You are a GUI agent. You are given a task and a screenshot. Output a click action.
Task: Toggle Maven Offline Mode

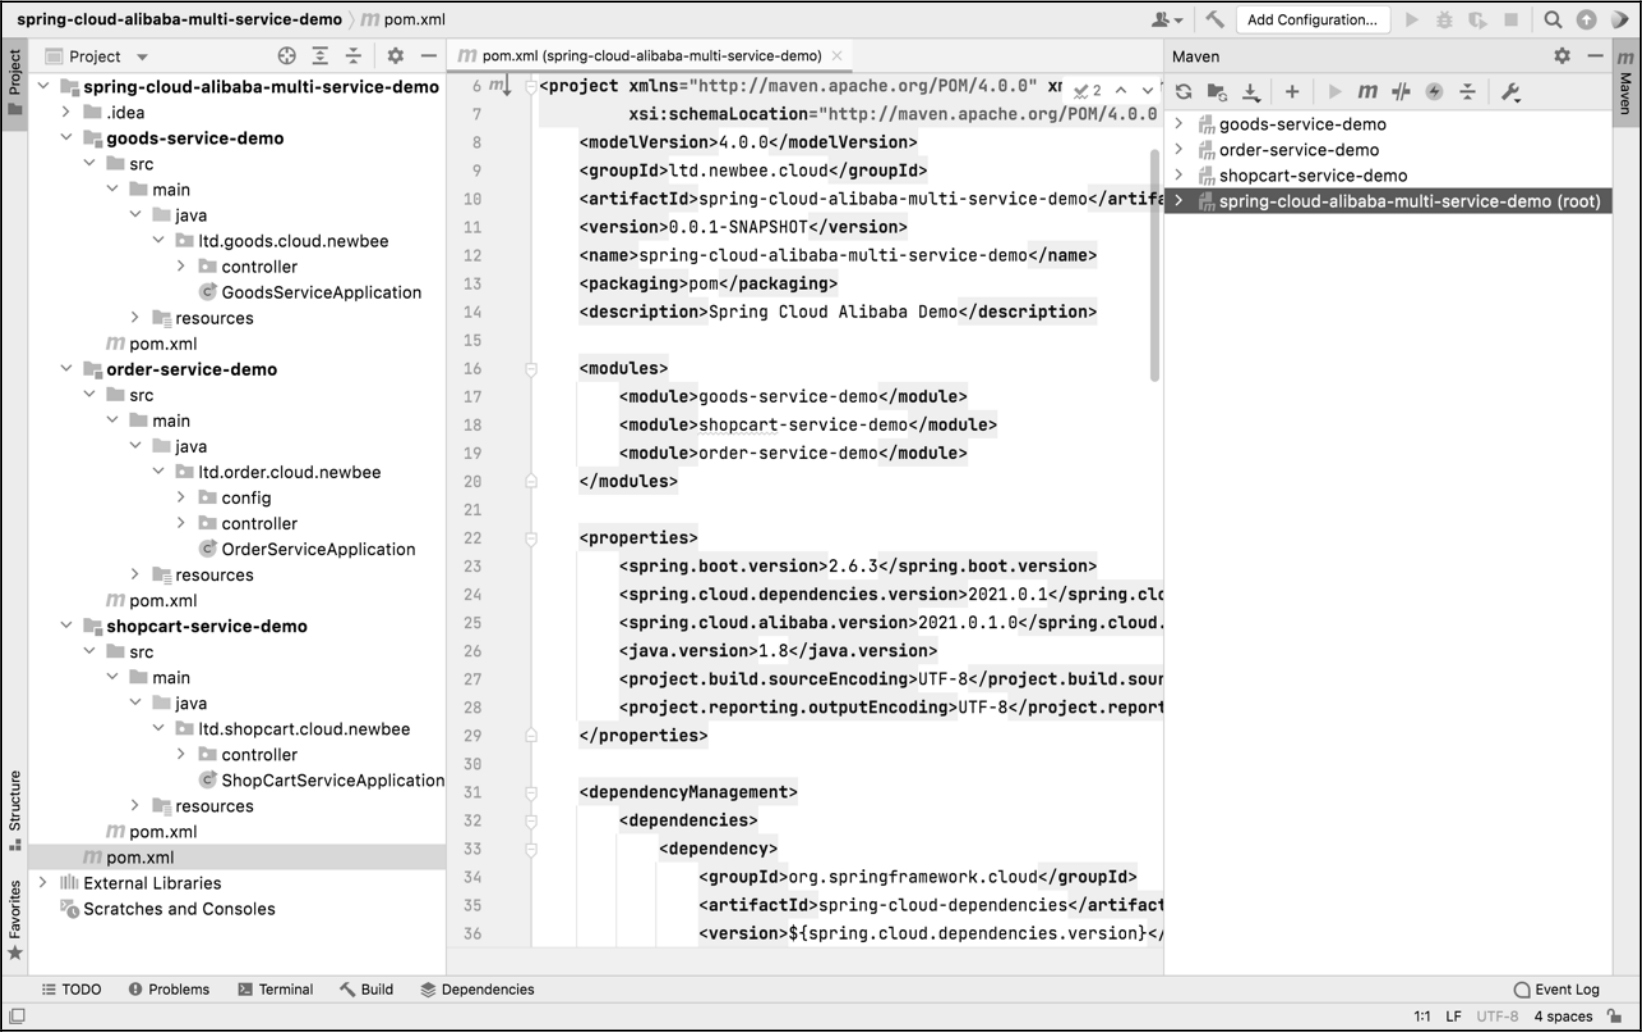pyautogui.click(x=1401, y=92)
